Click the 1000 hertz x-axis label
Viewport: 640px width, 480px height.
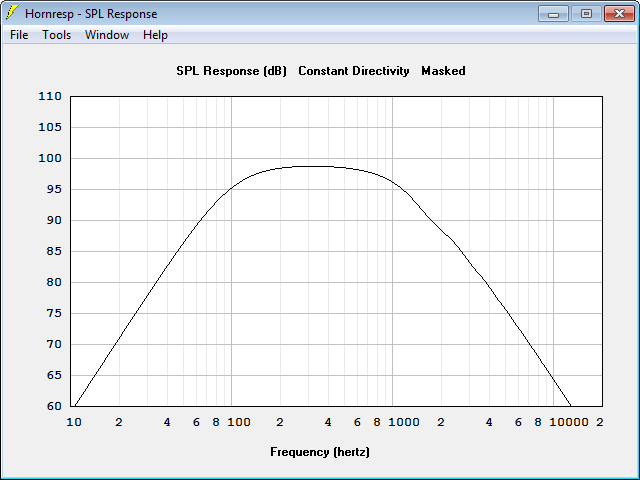404,422
